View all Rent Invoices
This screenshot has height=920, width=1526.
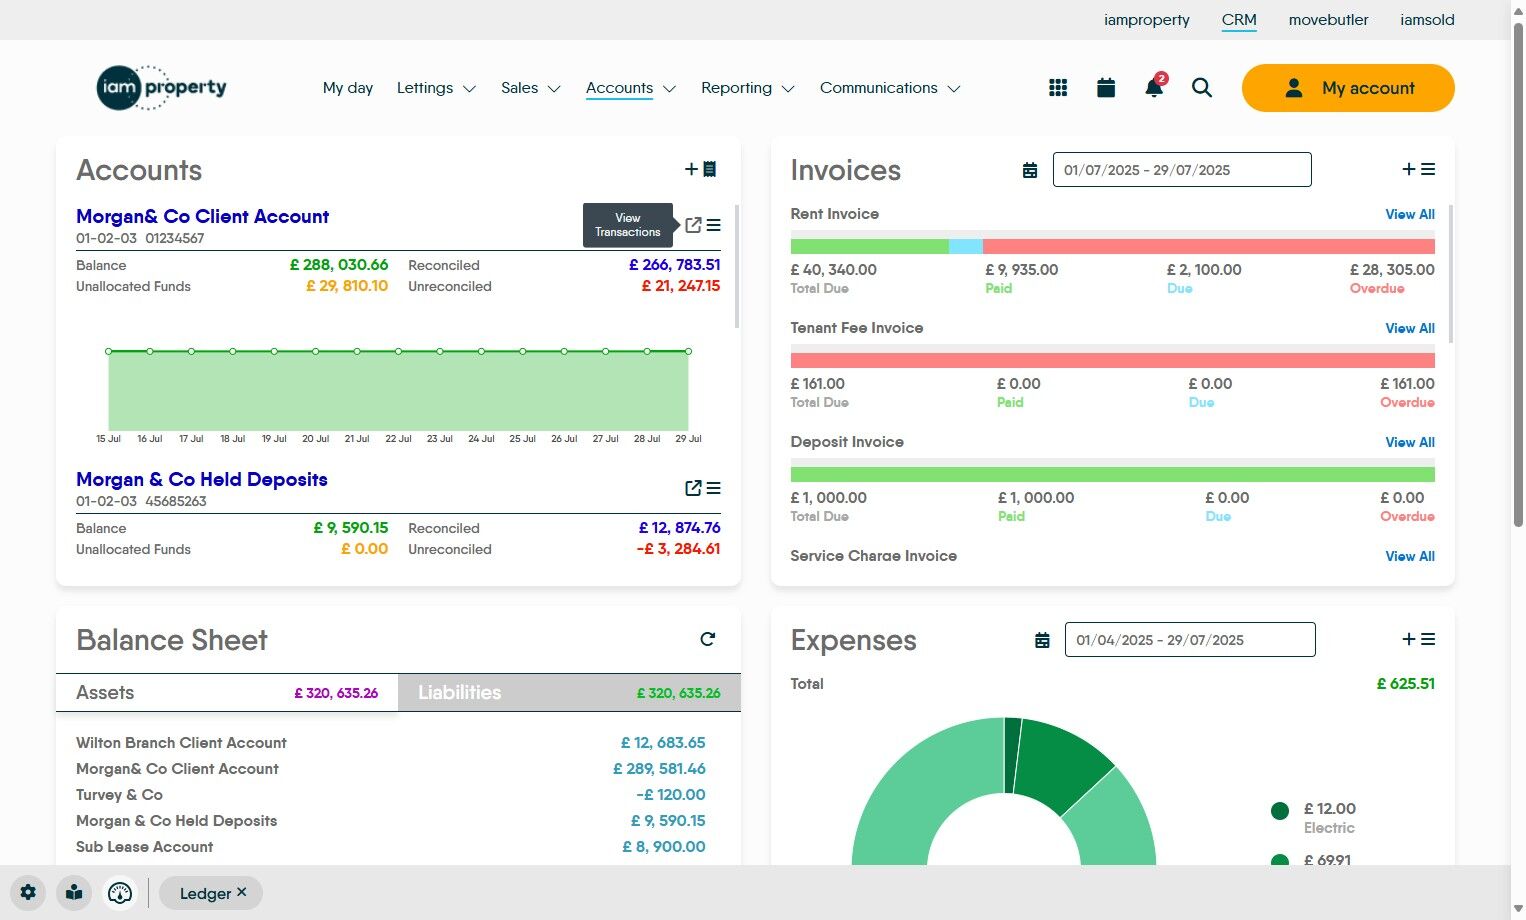click(1410, 214)
